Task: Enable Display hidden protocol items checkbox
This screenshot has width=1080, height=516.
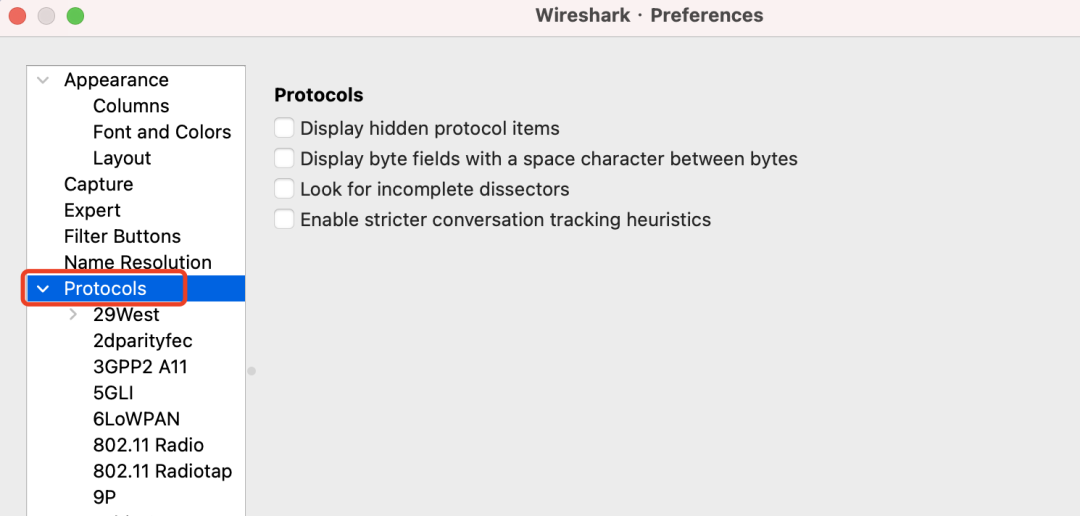Action: click(284, 128)
